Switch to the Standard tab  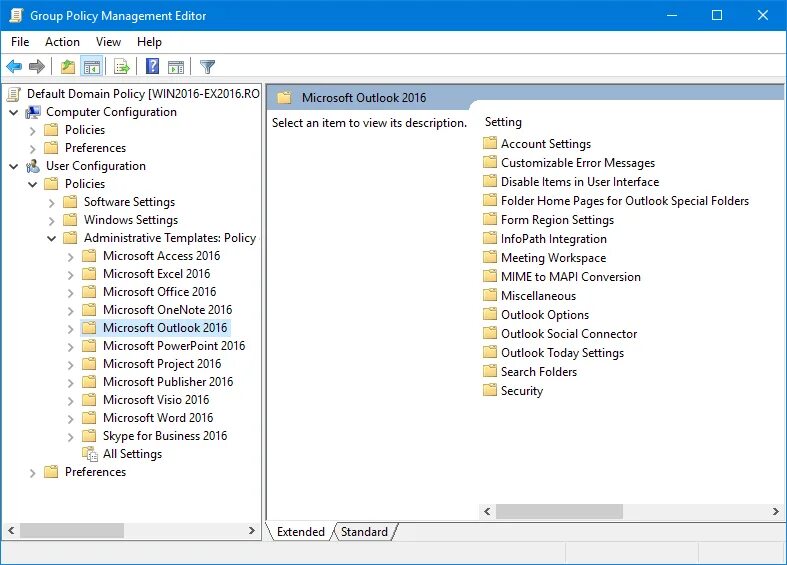point(364,531)
